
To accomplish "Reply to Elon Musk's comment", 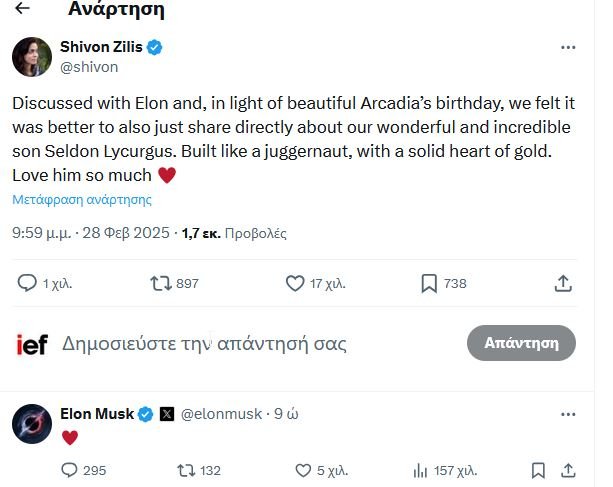I will tap(69, 470).
